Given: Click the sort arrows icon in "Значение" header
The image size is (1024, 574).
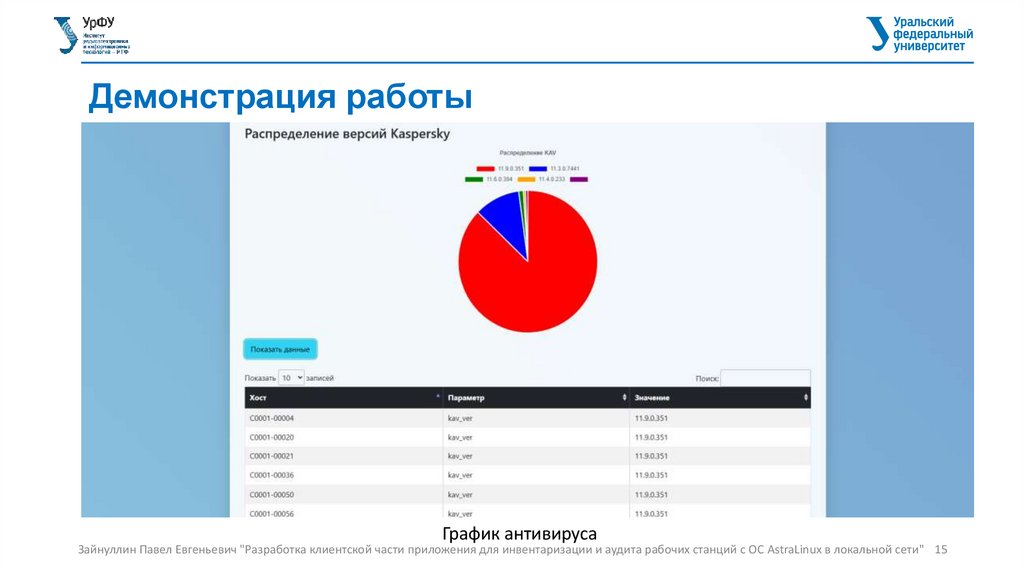Looking at the screenshot, I should coord(805,397).
